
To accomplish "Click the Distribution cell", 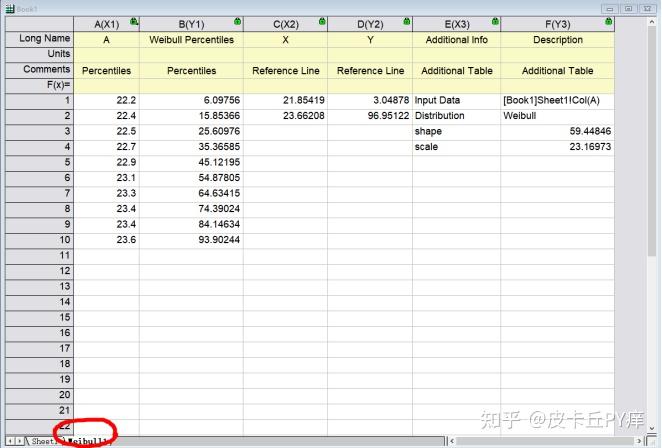I will tap(456, 116).
